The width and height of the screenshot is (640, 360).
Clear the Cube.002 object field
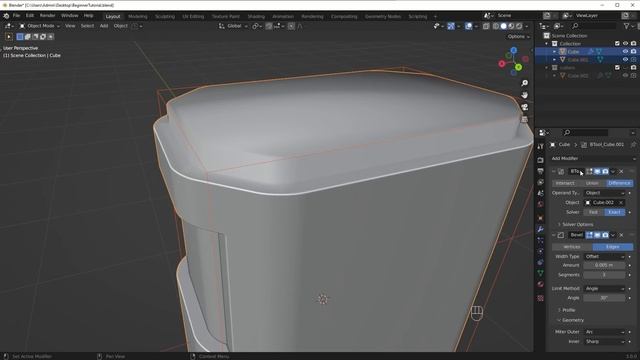(621, 202)
